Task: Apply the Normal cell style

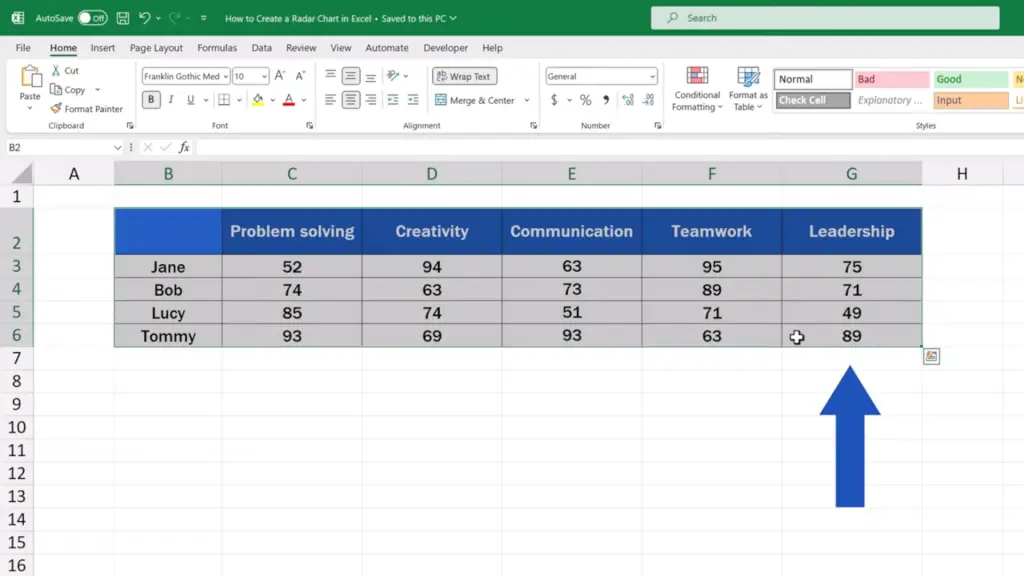Action: point(813,79)
